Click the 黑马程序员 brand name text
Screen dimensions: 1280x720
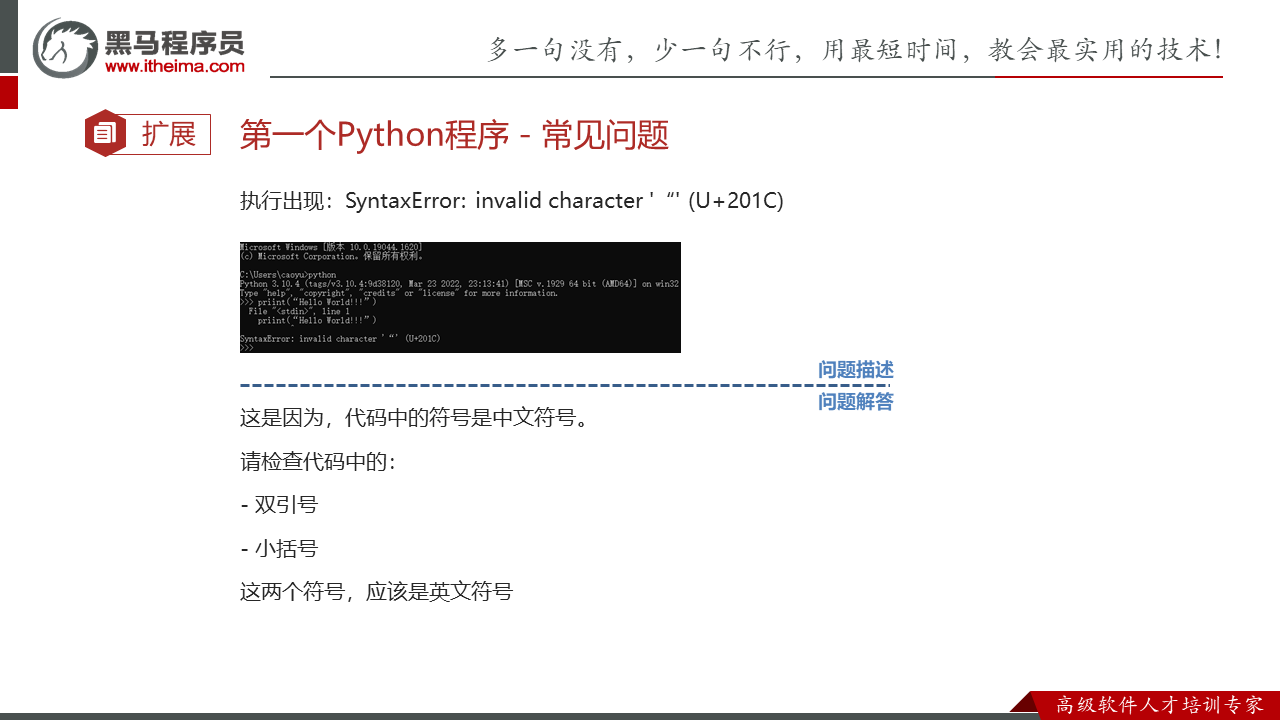point(174,41)
